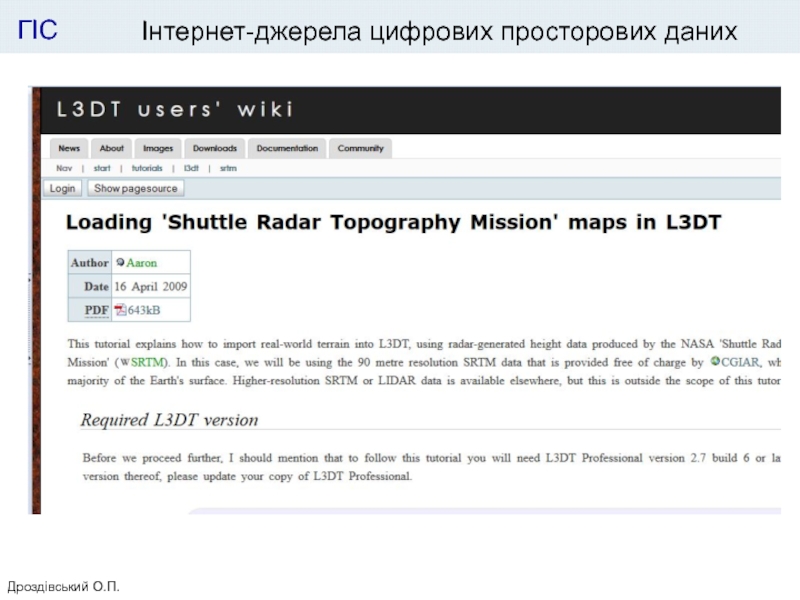Click the 'start' breadcrumb link

pos(102,168)
